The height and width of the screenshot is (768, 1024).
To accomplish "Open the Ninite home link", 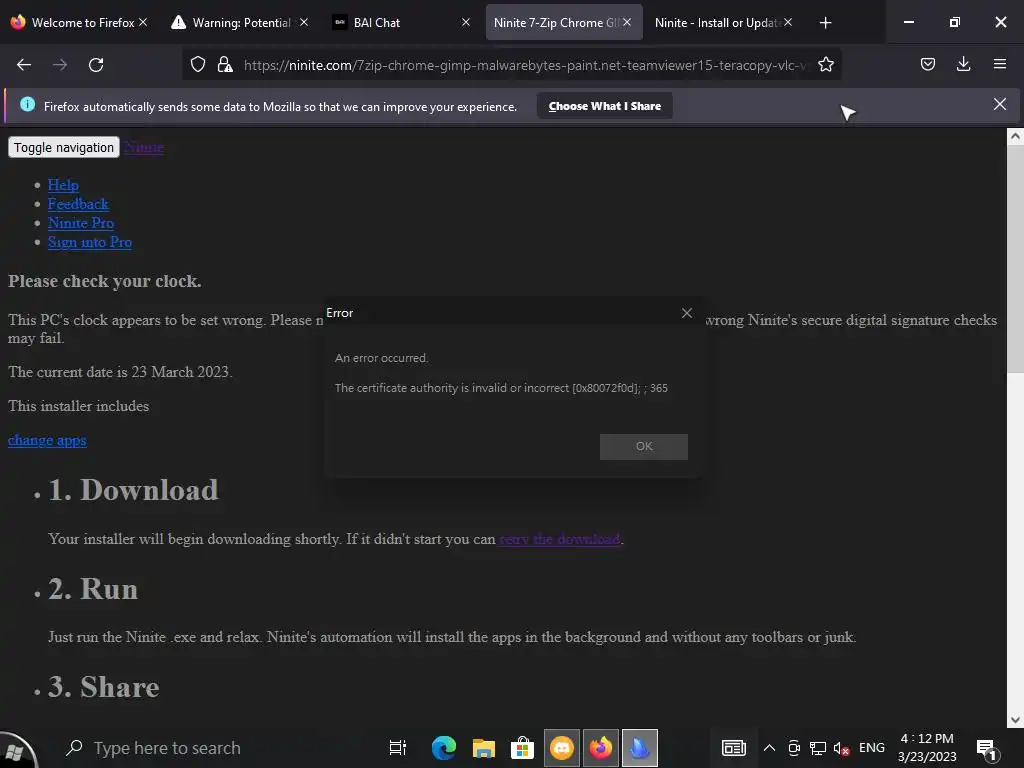I will (x=144, y=147).
